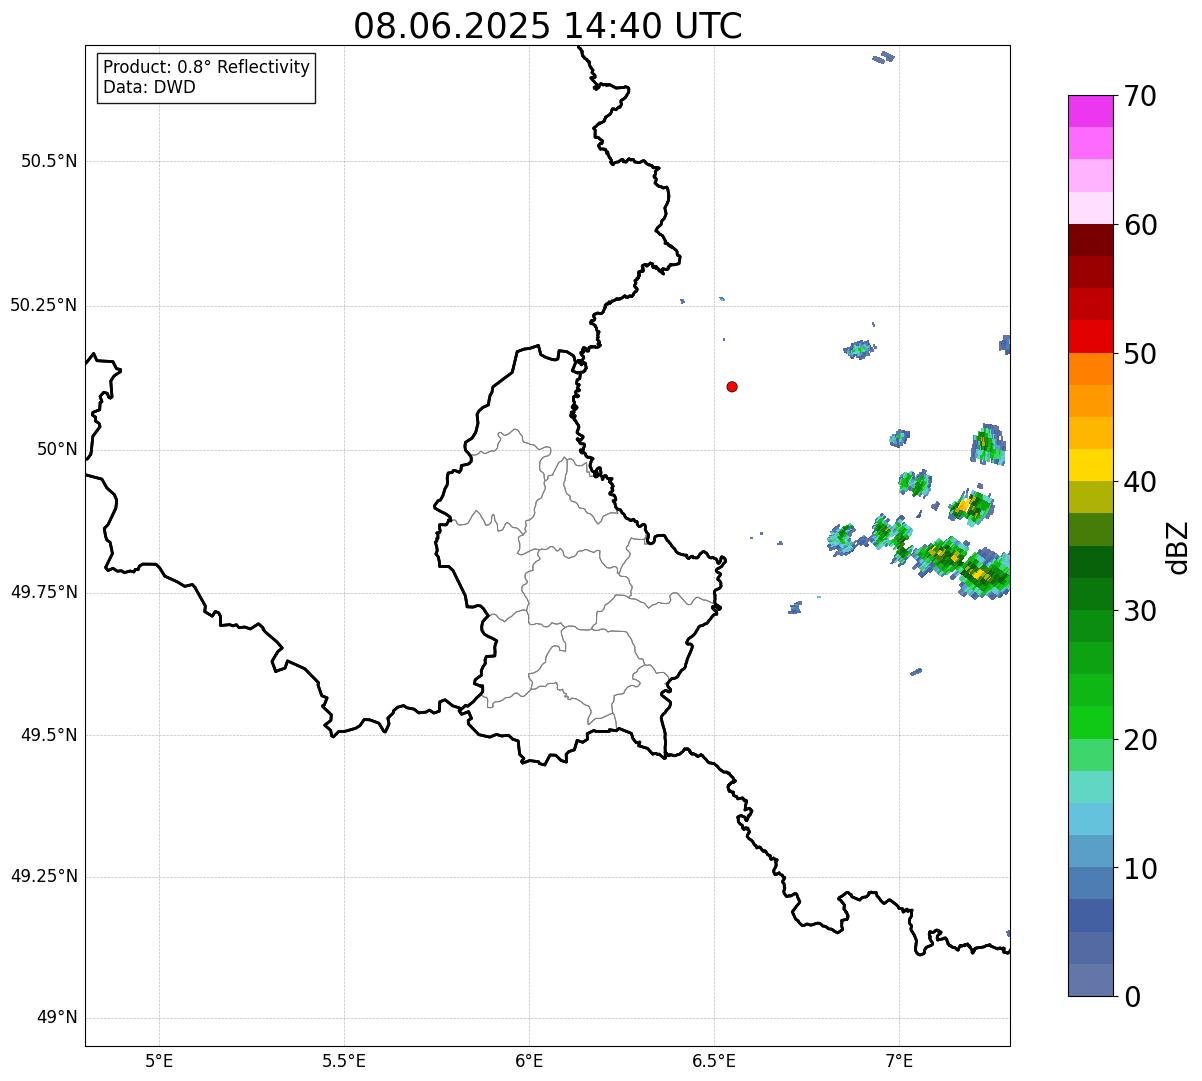Click the red station marker dot

[x=732, y=386]
